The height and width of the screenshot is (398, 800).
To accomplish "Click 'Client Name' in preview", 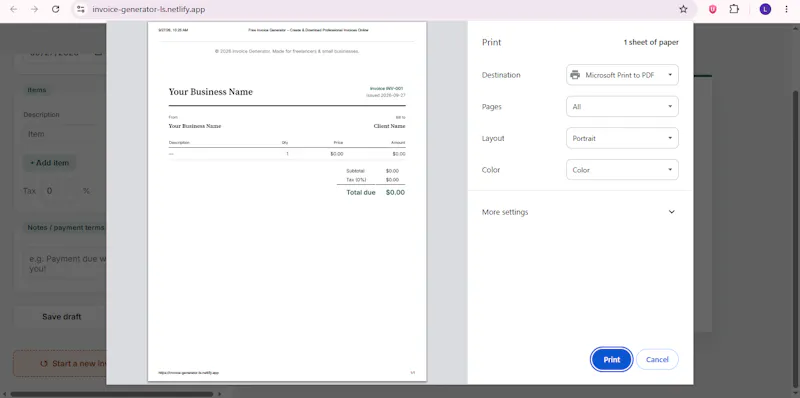I will point(389,126).
